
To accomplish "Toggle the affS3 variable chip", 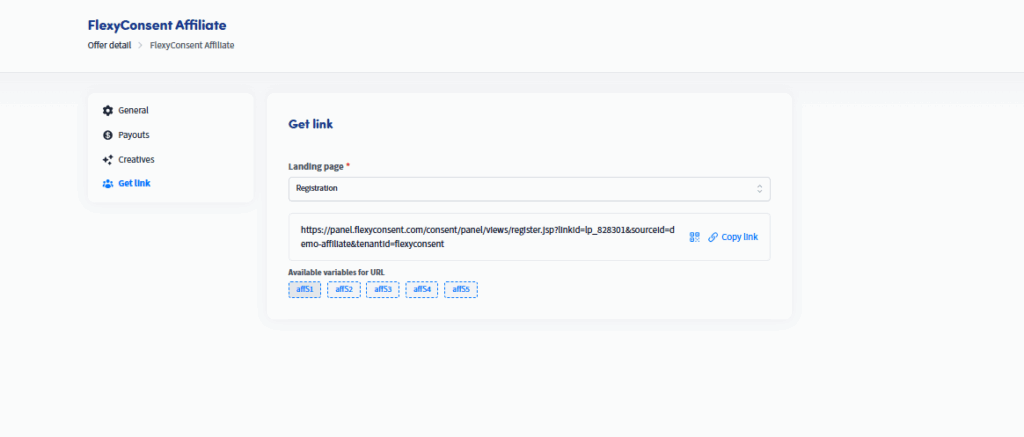I will point(383,290).
